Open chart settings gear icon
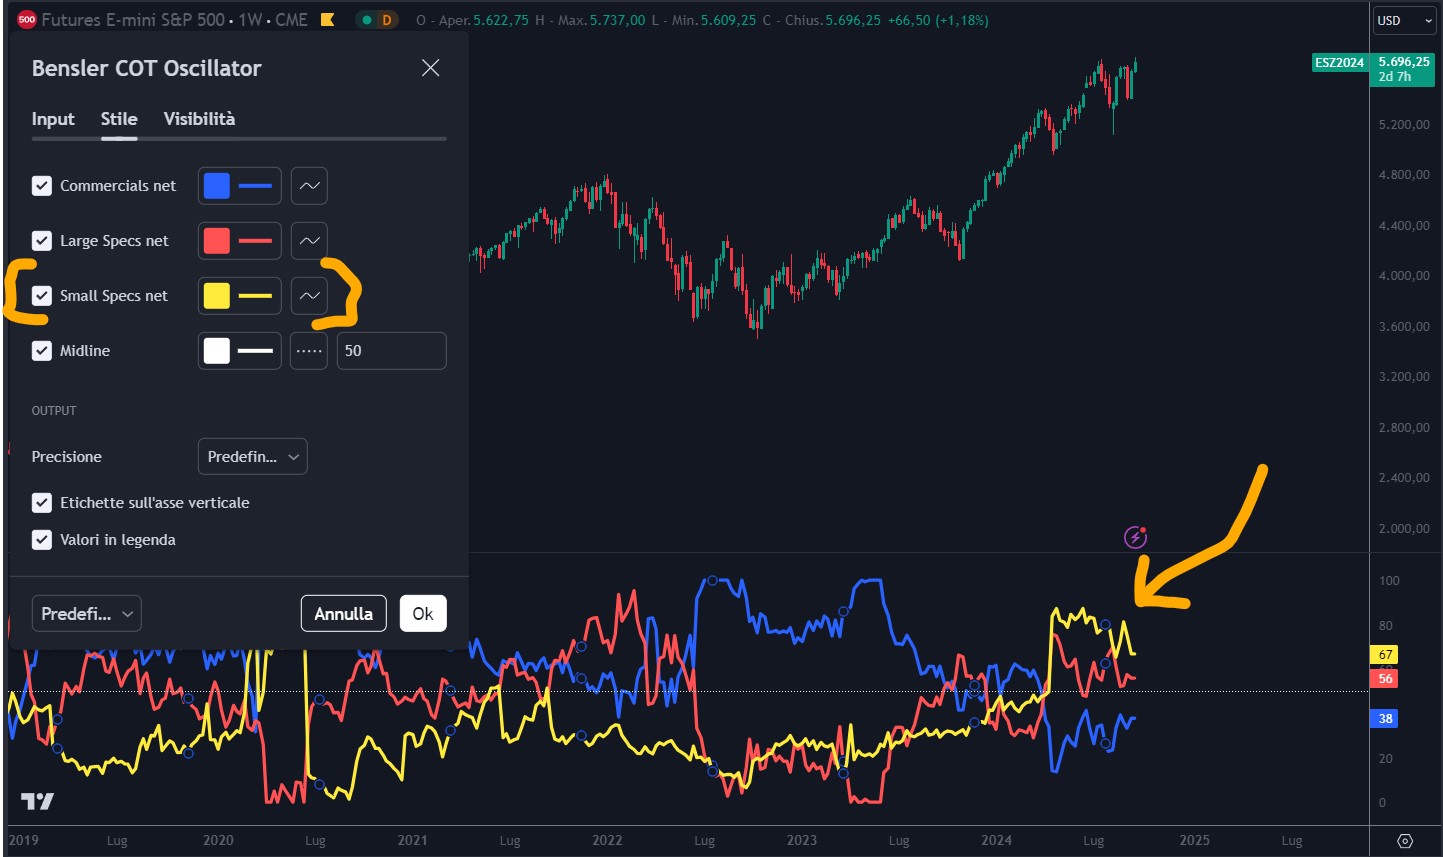The image size is (1443, 857). coord(1405,840)
